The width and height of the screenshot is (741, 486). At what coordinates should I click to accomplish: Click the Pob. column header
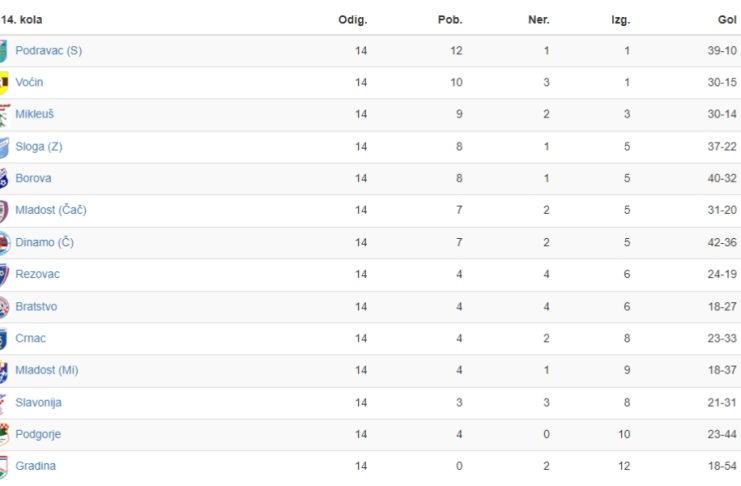pos(450,20)
